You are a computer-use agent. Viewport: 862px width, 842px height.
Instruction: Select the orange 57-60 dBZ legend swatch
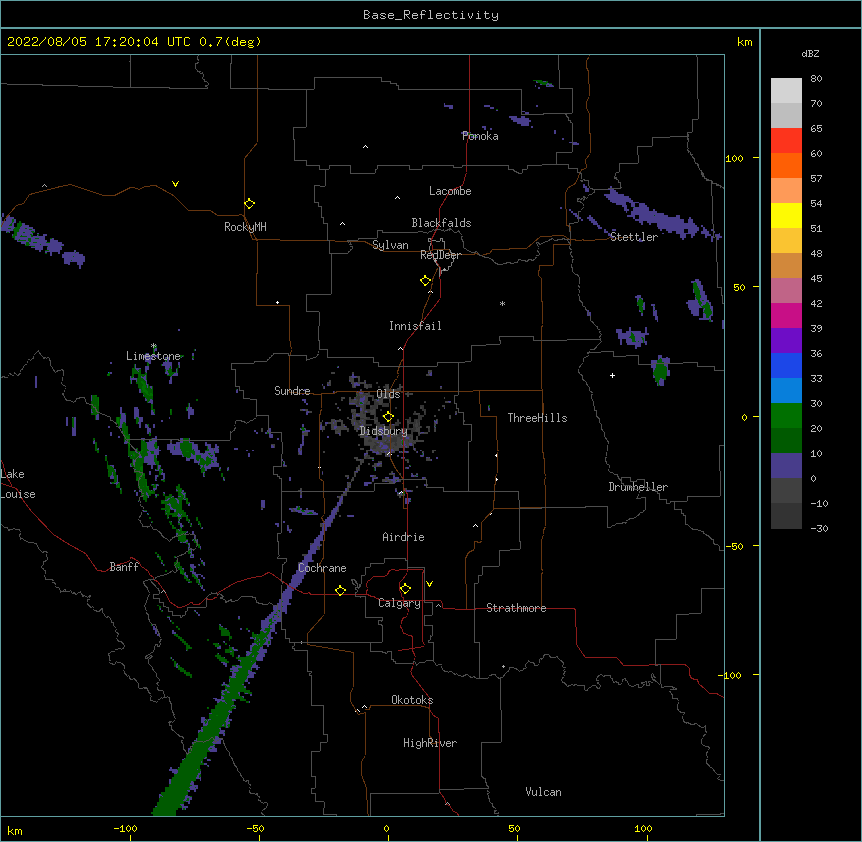tap(786, 165)
